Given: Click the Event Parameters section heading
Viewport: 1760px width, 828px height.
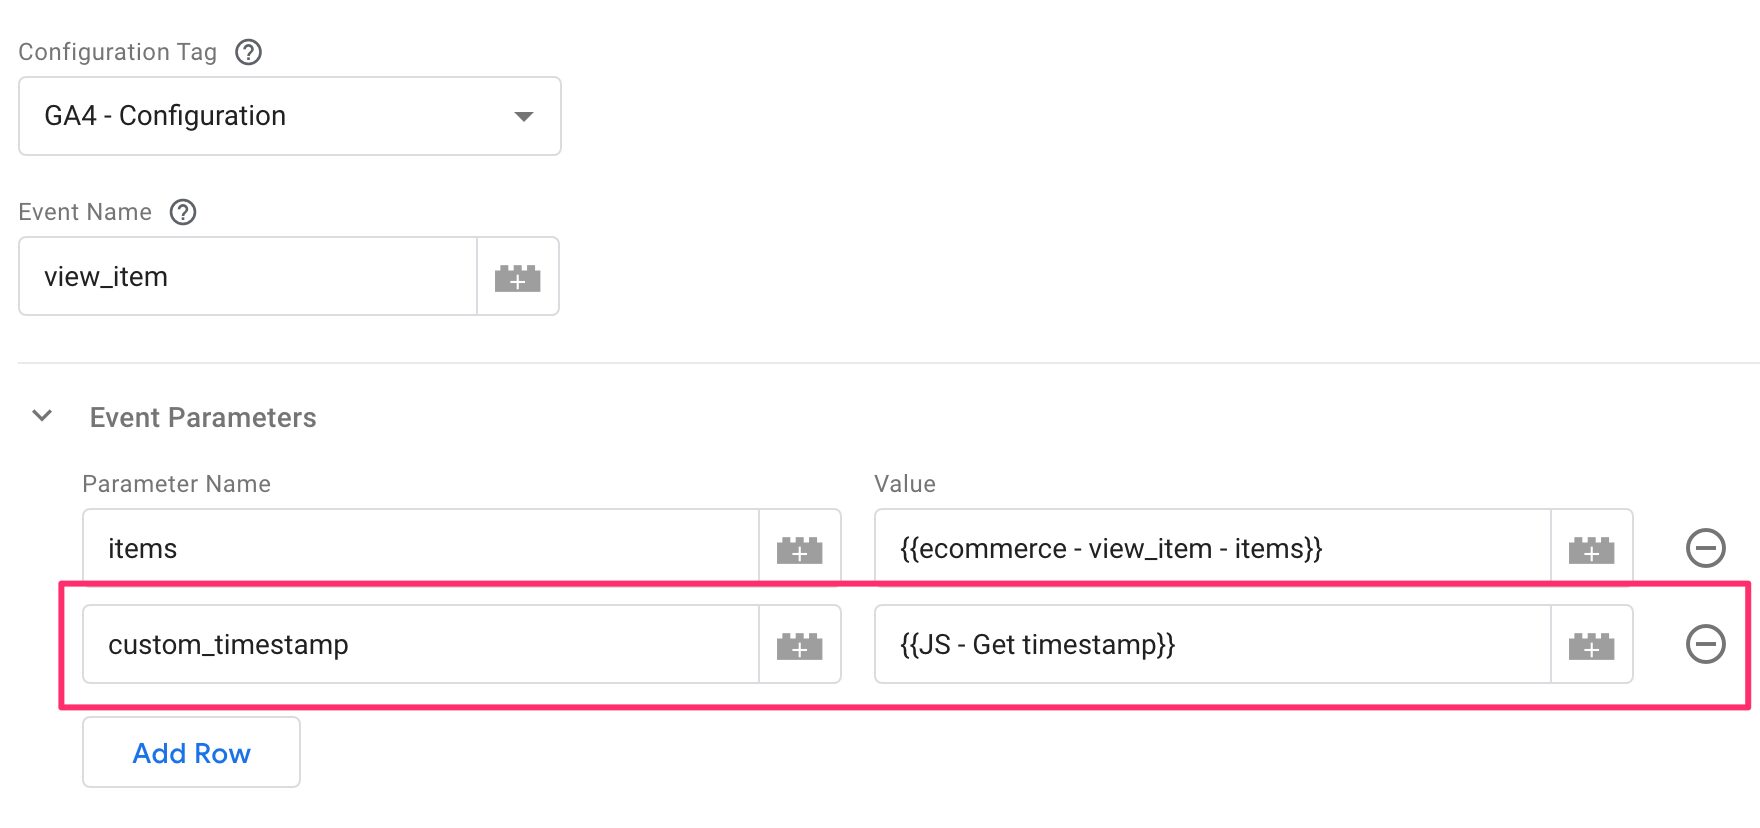Looking at the screenshot, I should coord(203,418).
